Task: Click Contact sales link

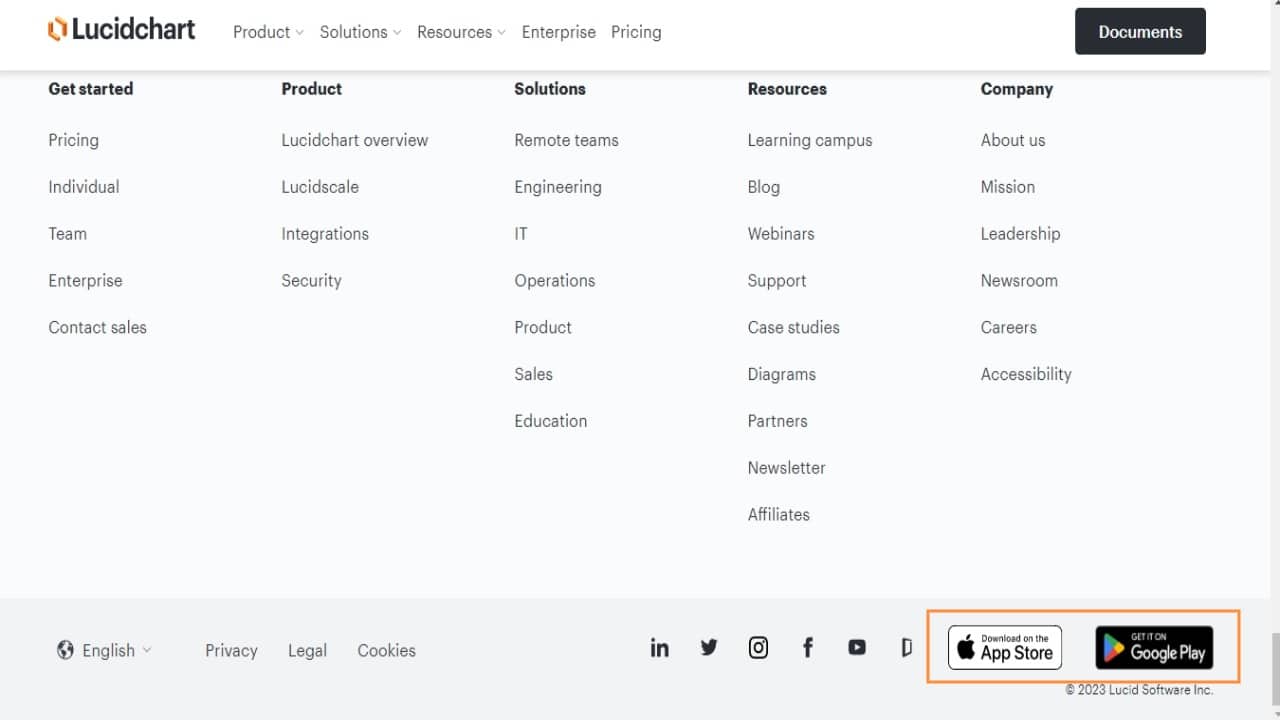Action: 97,328
